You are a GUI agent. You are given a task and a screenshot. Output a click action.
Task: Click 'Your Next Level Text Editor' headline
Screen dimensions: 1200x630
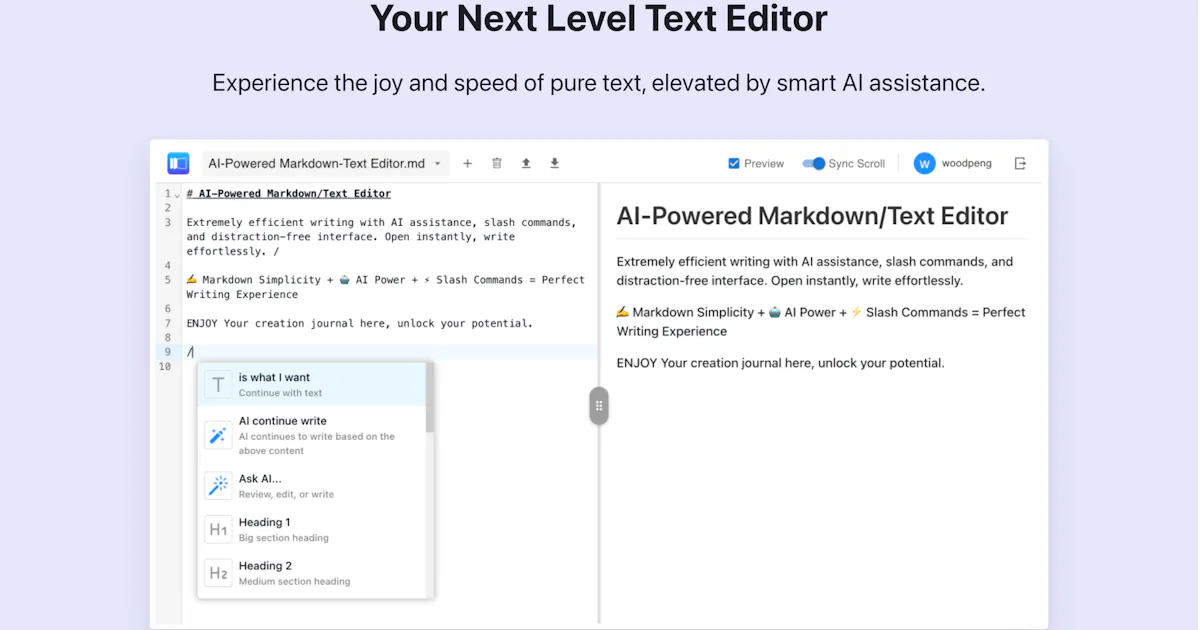(x=599, y=18)
